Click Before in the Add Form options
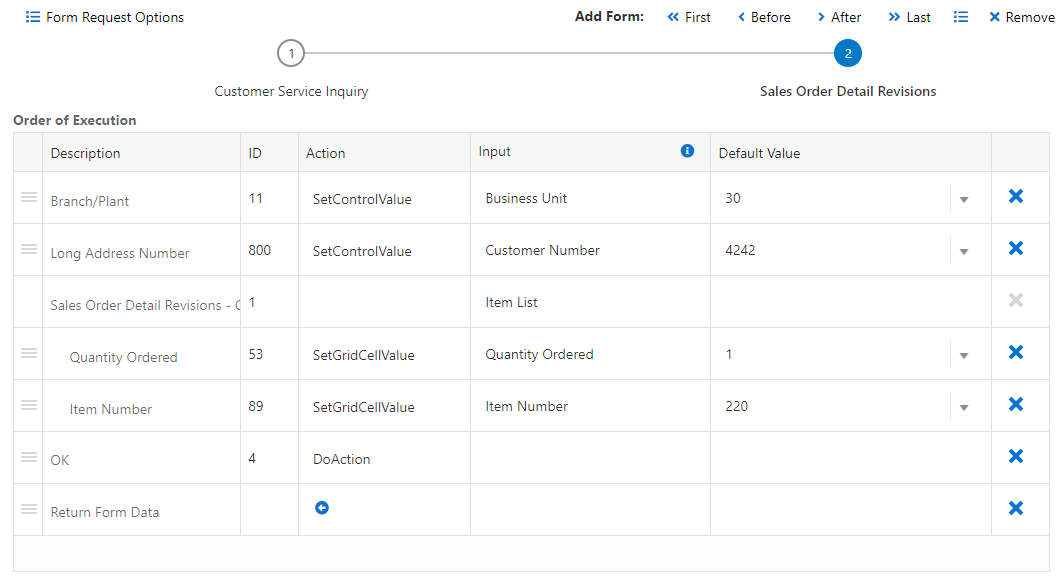Viewport: 1063px width, 583px height. [x=764, y=17]
